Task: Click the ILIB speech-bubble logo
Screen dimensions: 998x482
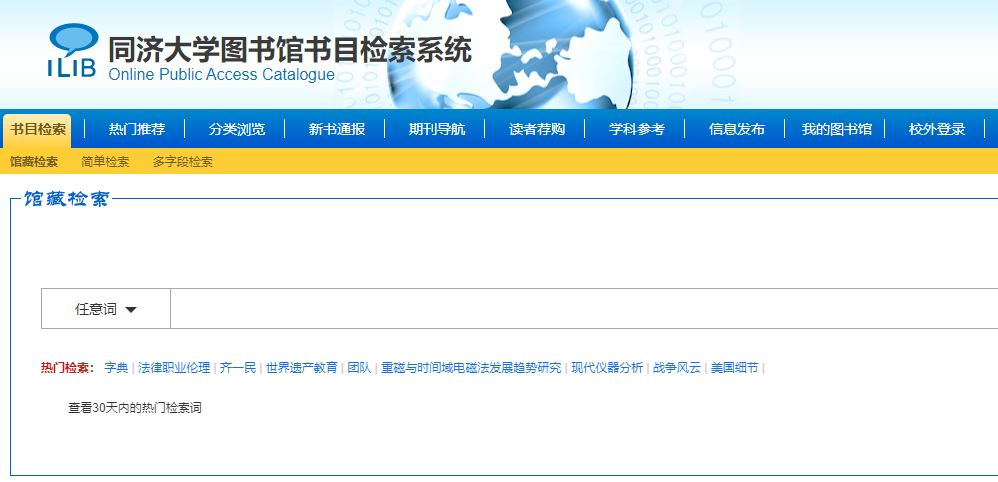Action: click(x=73, y=50)
